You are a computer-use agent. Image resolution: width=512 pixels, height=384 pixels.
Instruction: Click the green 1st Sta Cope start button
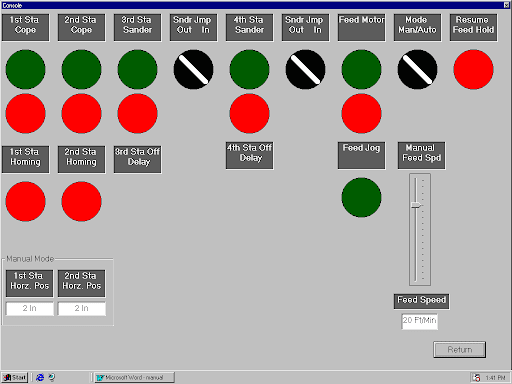click(x=25, y=69)
